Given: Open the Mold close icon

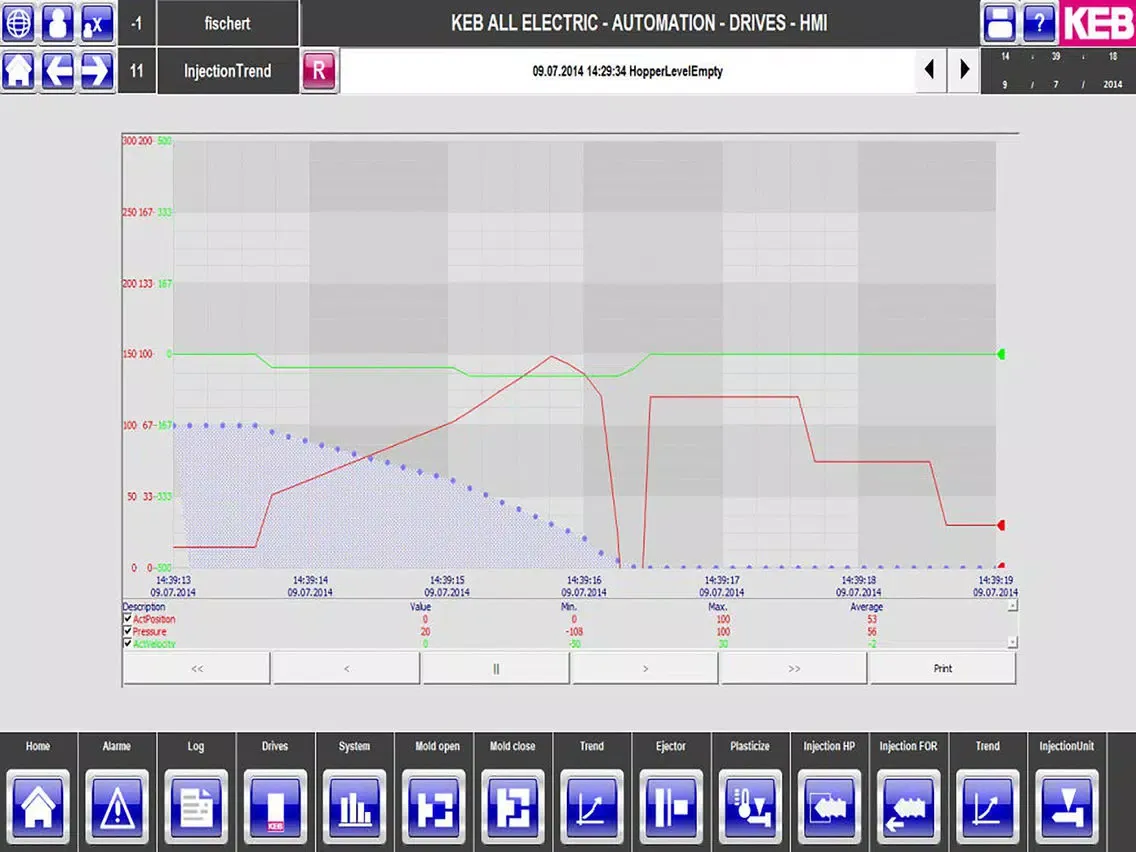Looking at the screenshot, I should pyautogui.click(x=512, y=805).
